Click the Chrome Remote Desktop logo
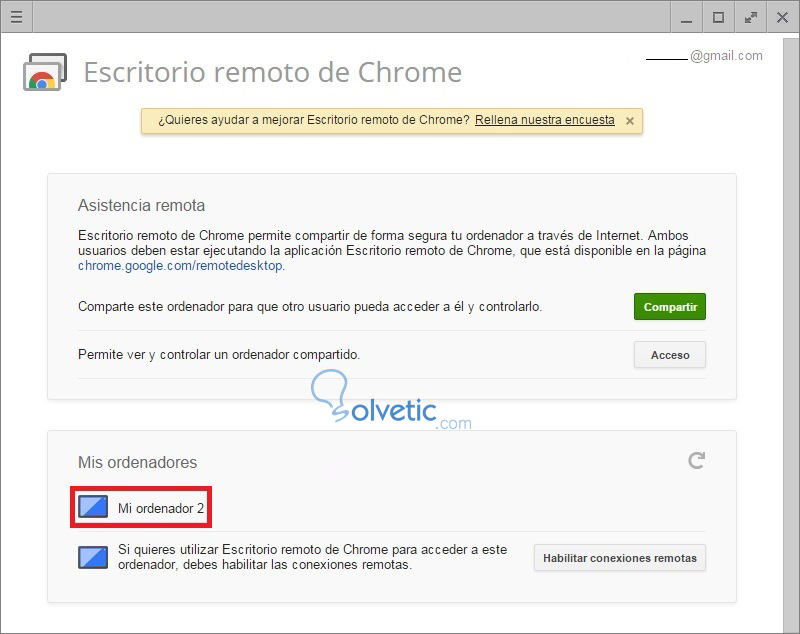 pos(45,72)
